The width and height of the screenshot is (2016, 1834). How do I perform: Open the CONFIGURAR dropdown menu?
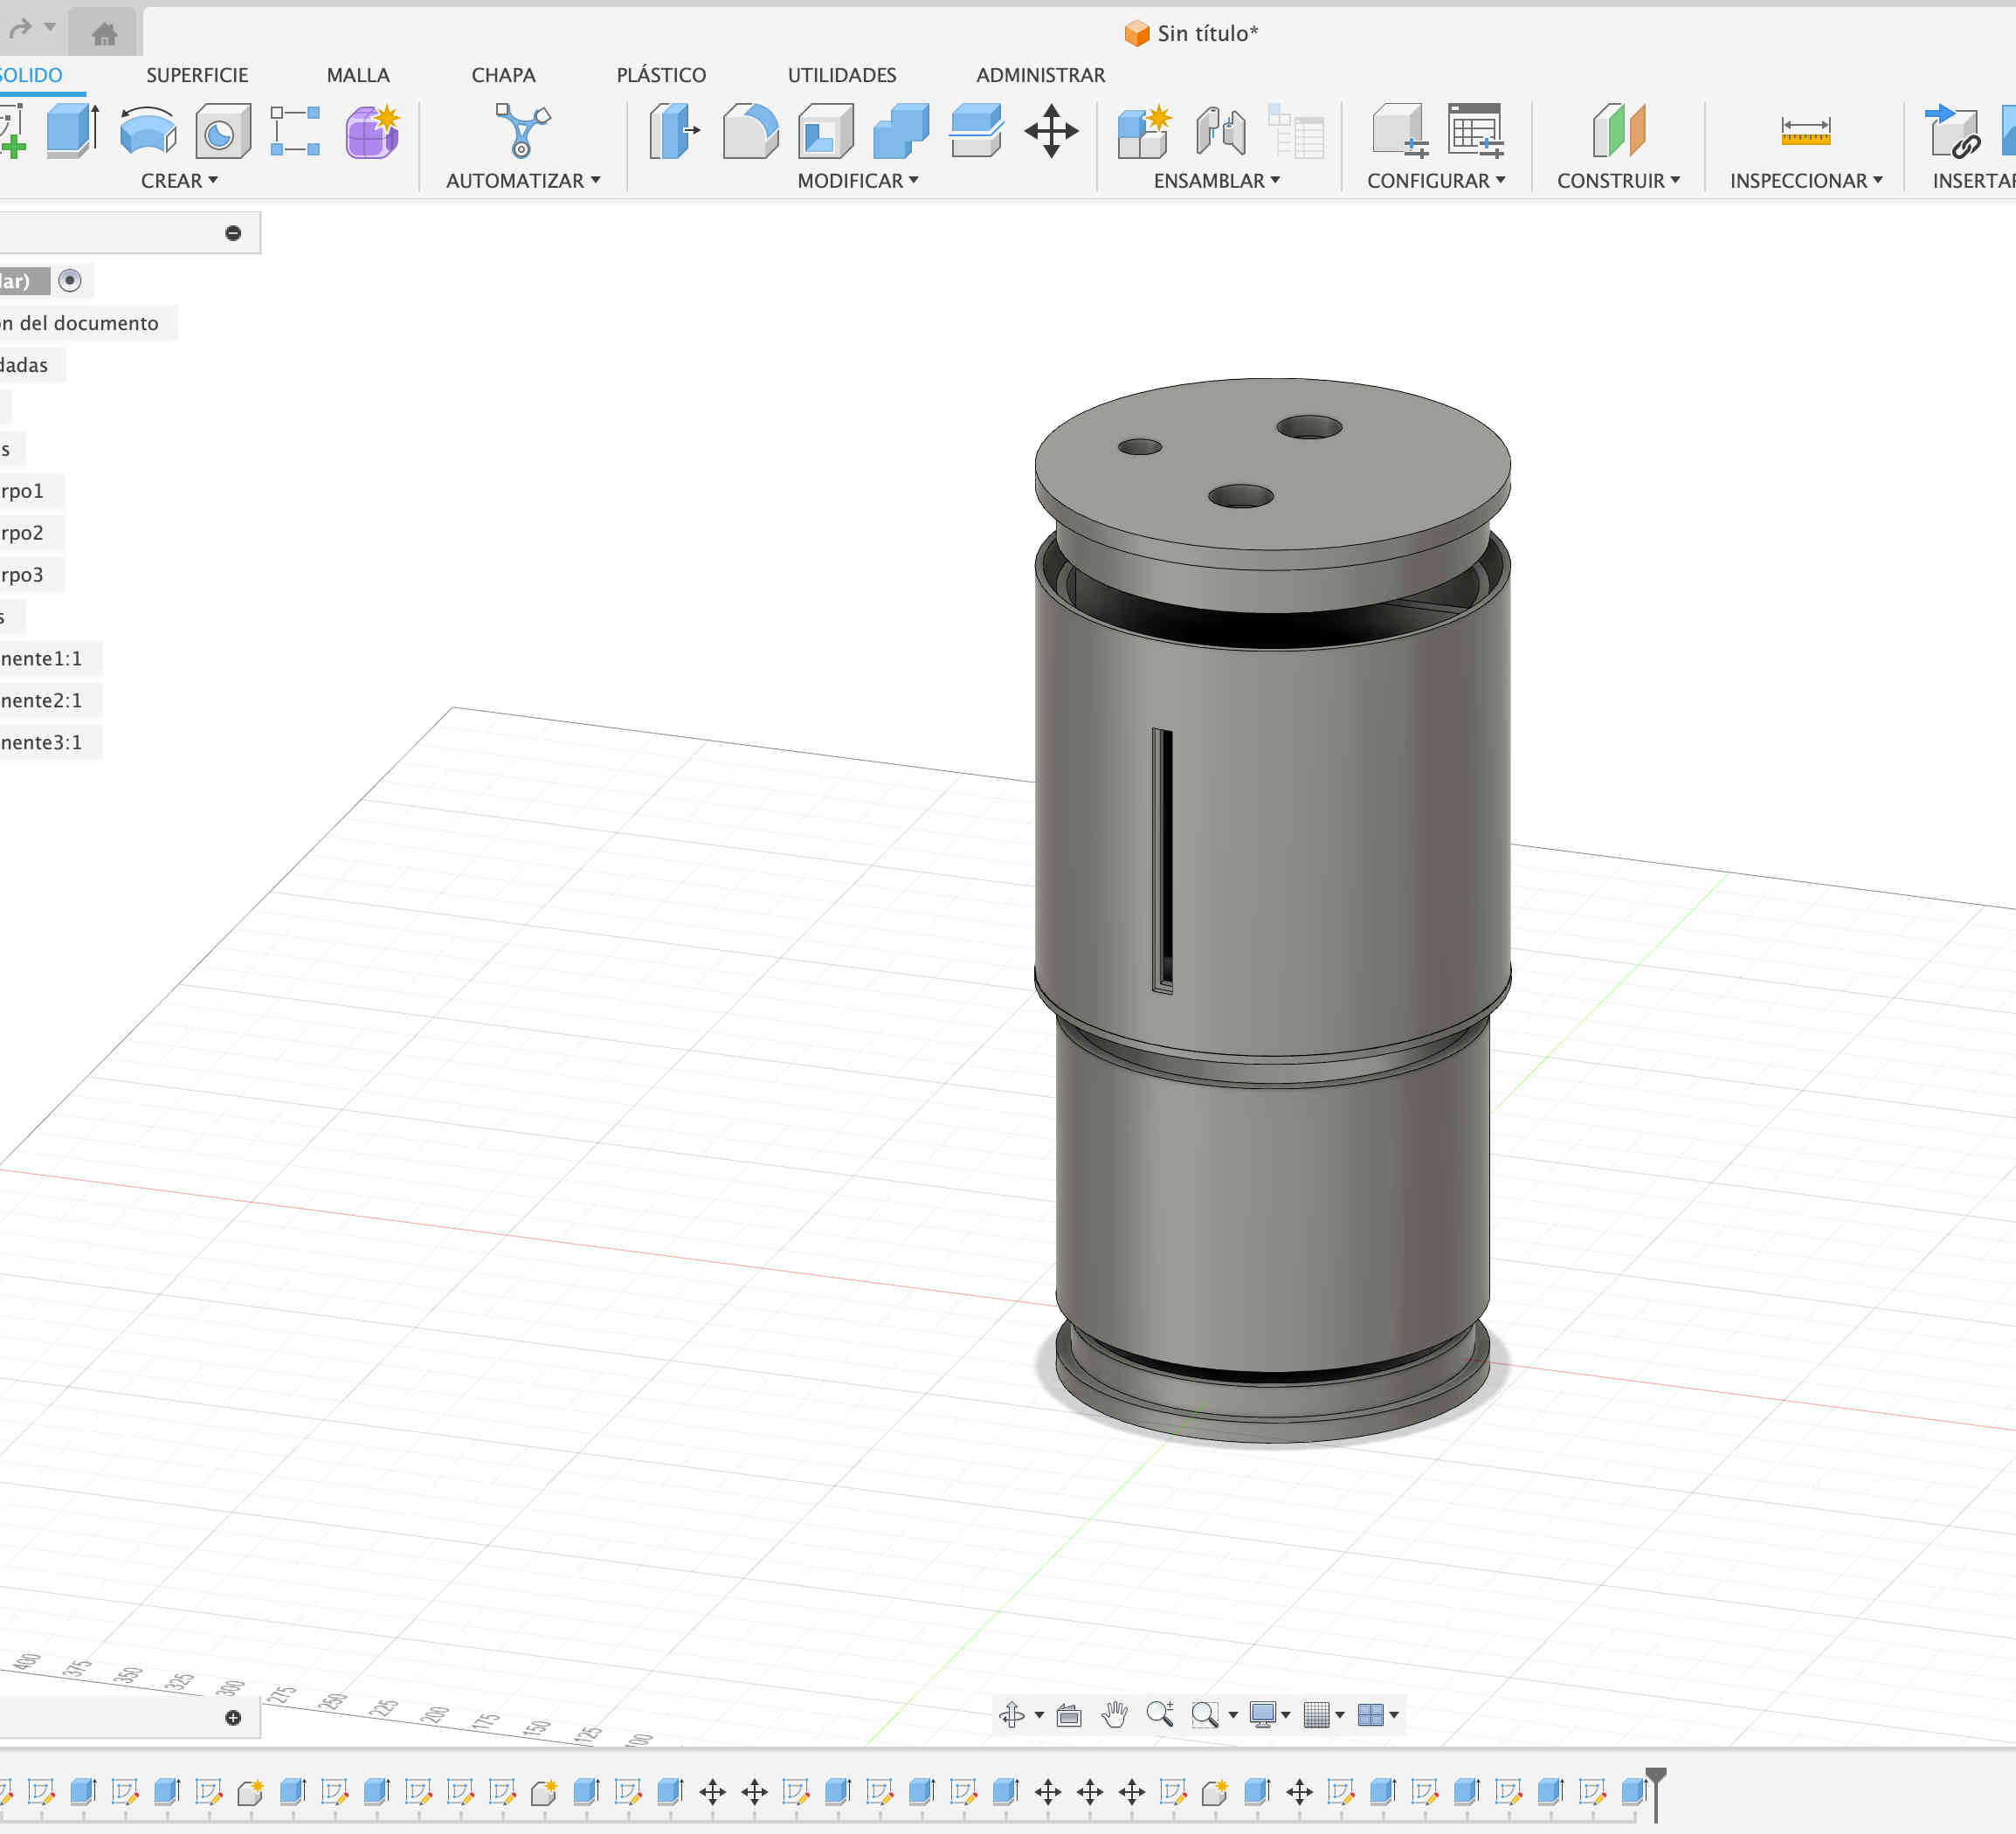1436,180
